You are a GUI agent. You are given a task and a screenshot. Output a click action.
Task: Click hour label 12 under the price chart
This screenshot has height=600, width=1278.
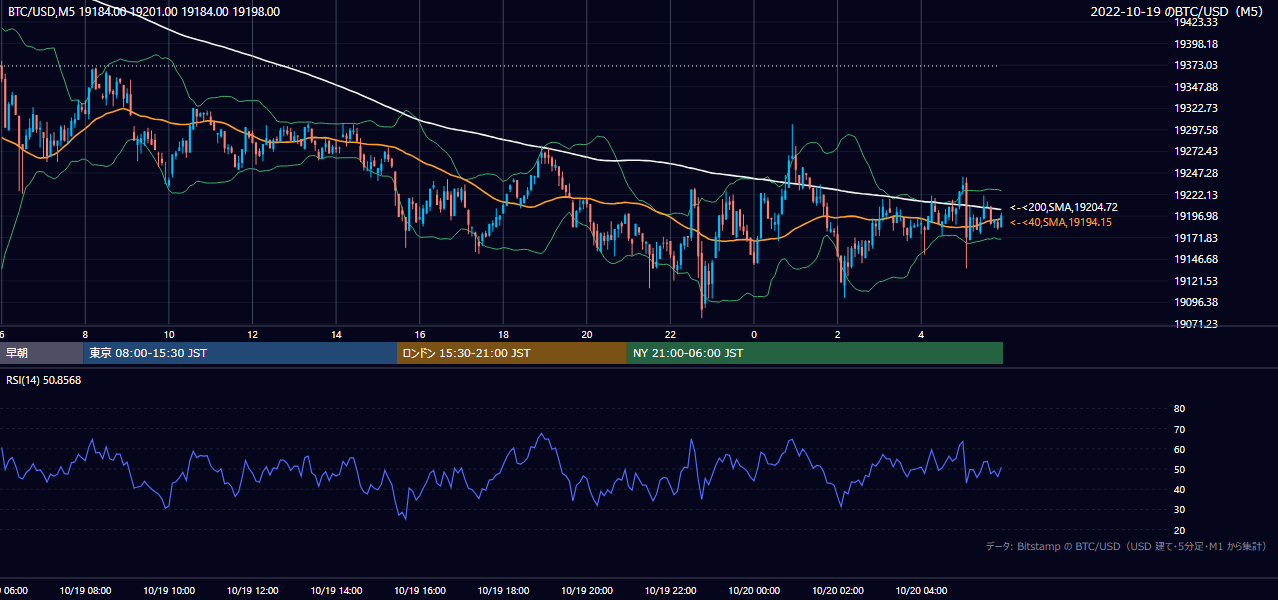(x=252, y=335)
